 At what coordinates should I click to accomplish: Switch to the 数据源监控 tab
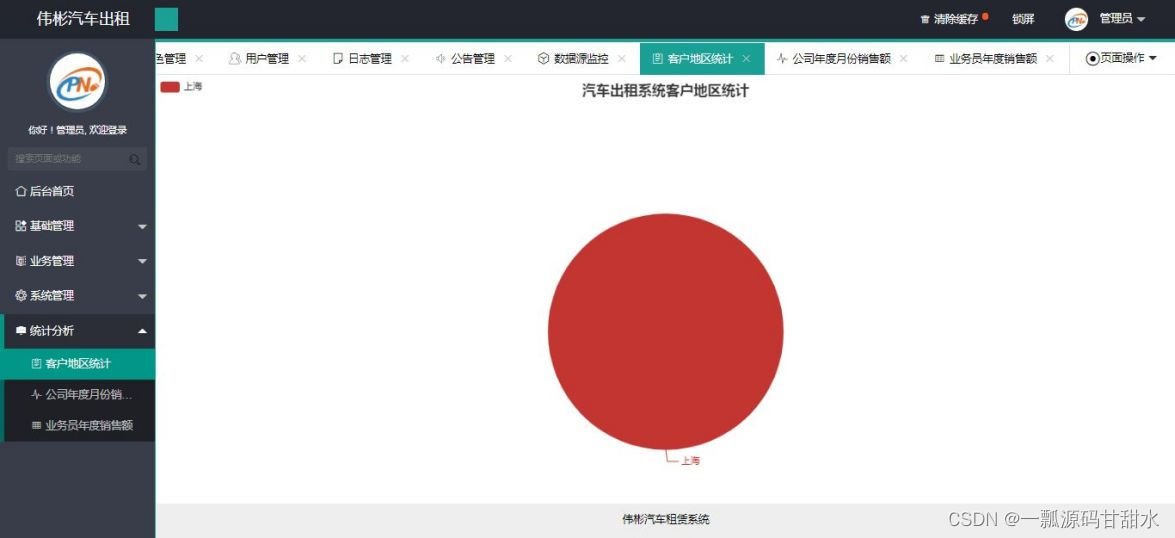581,58
